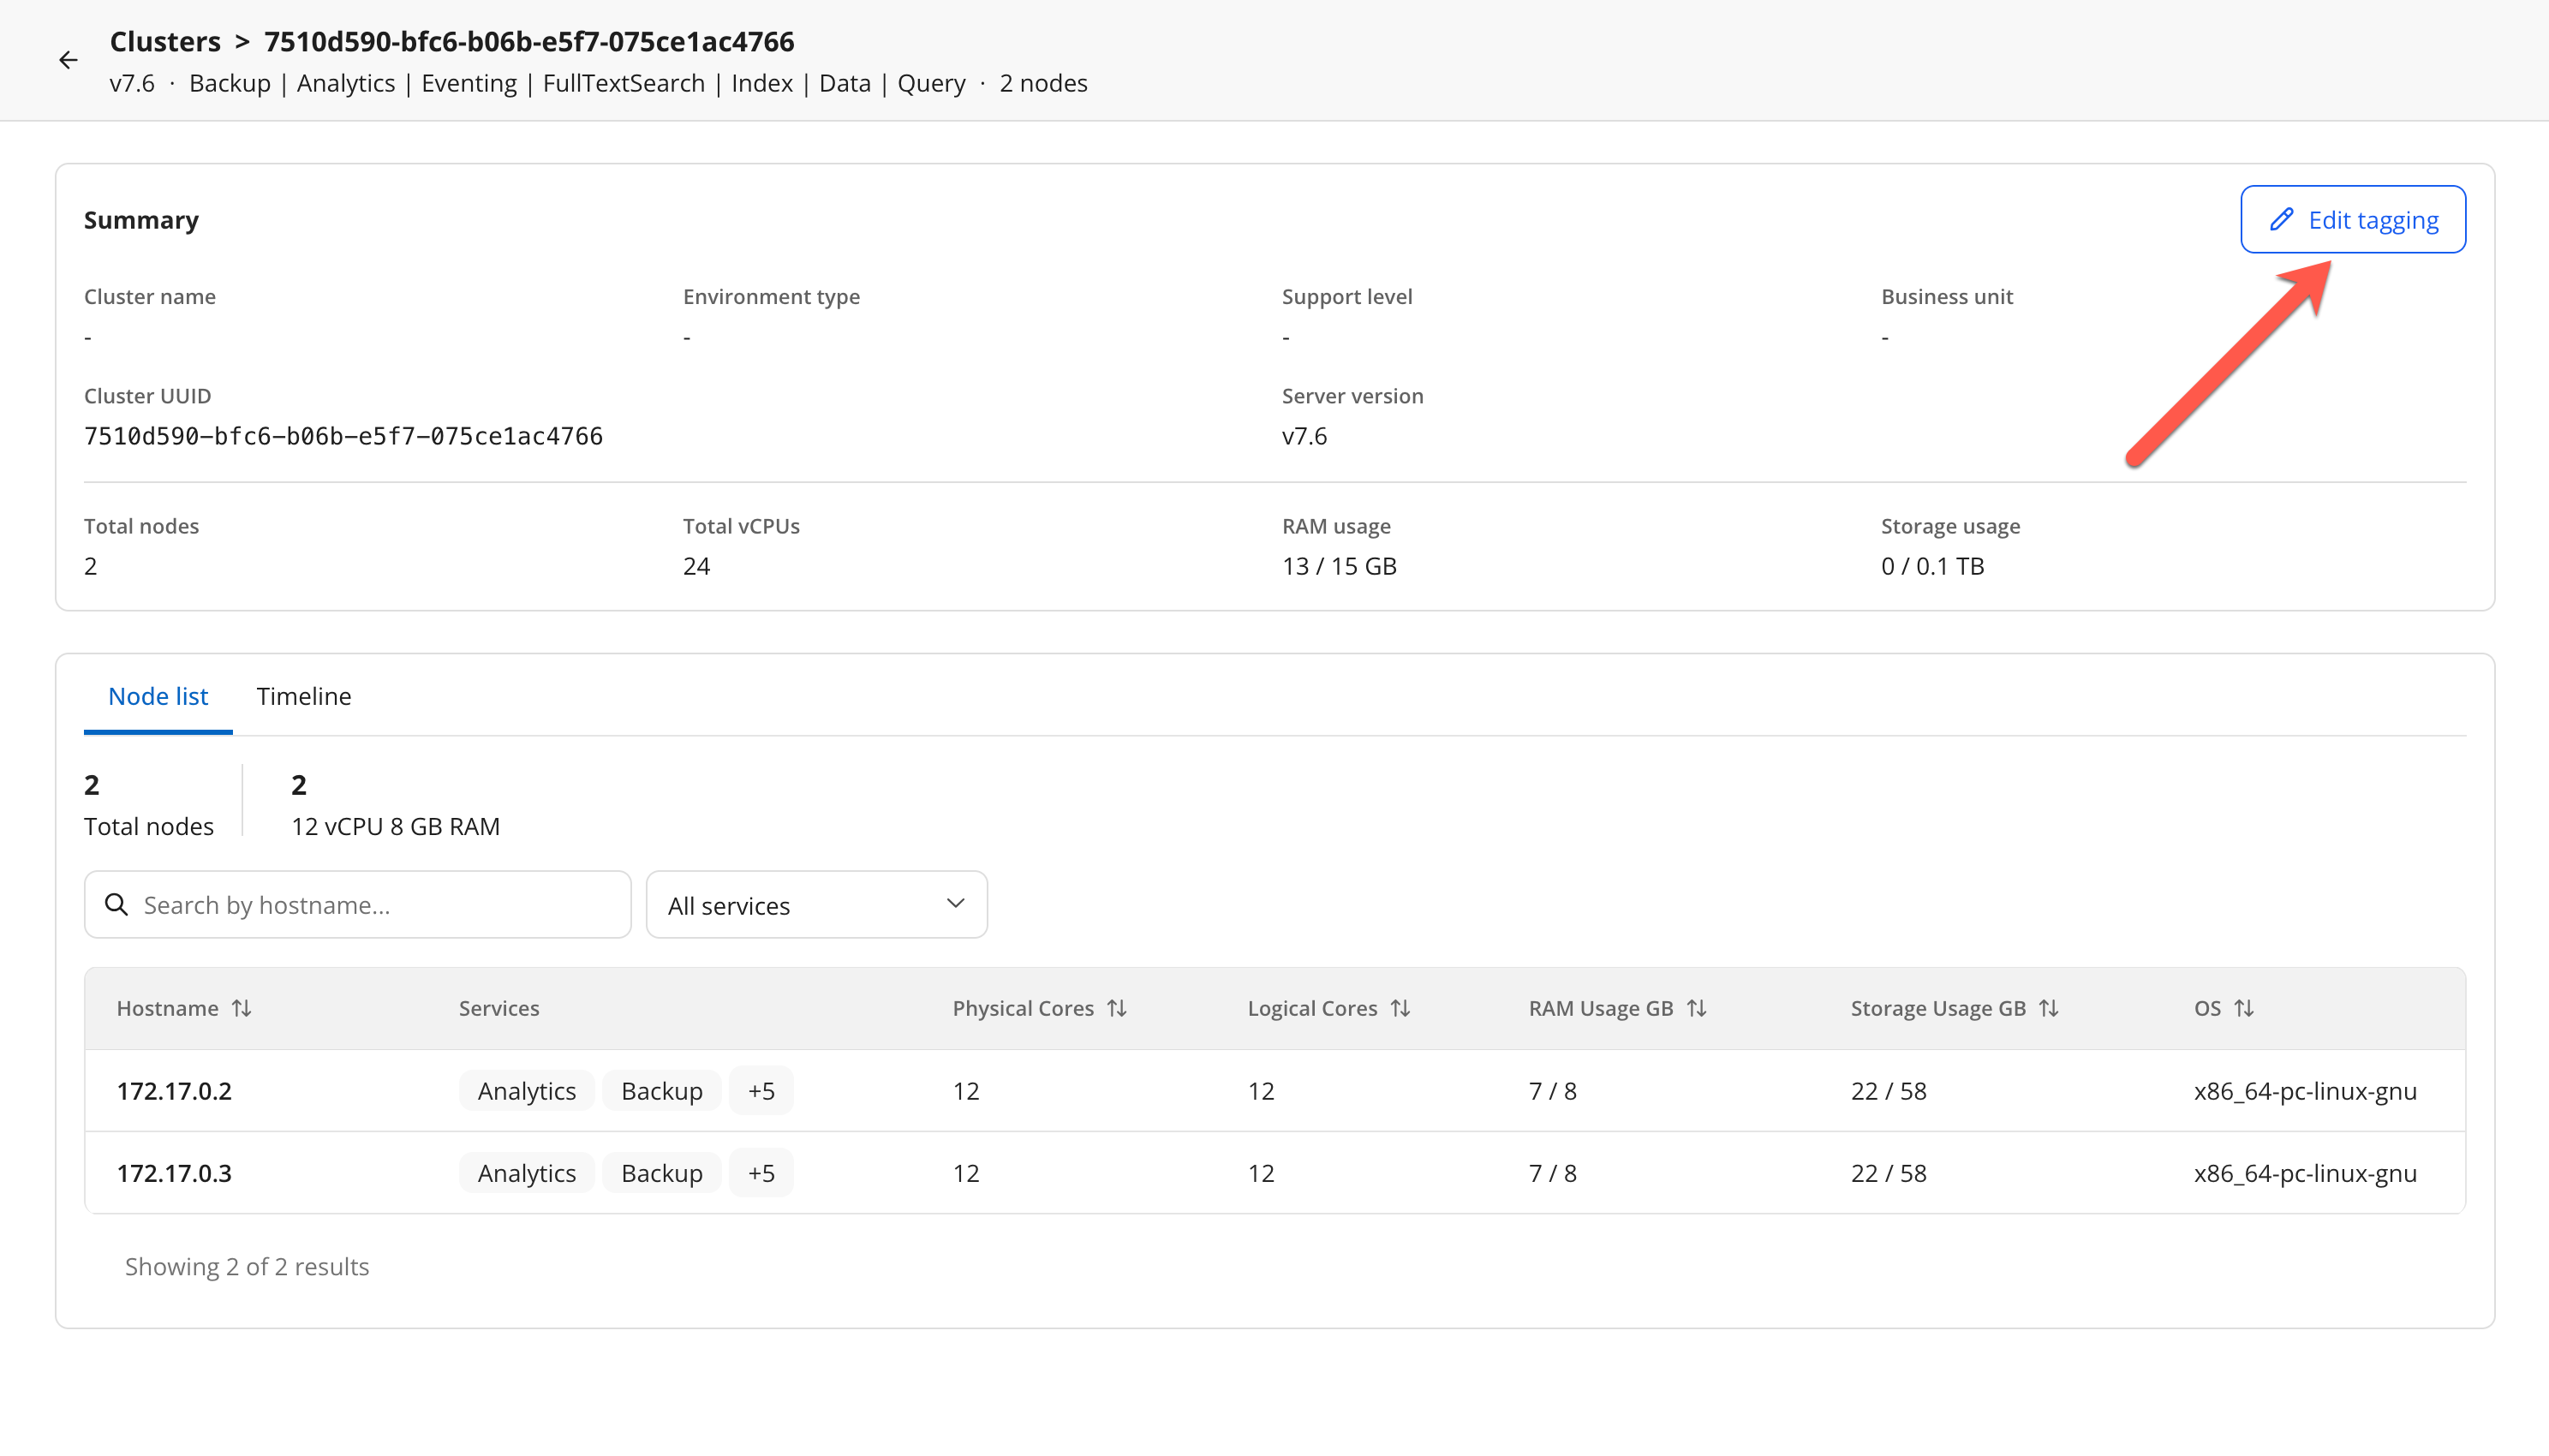Click OS value in 172.17.0.2 row
The height and width of the screenshot is (1456, 2549).
click(x=2305, y=1090)
